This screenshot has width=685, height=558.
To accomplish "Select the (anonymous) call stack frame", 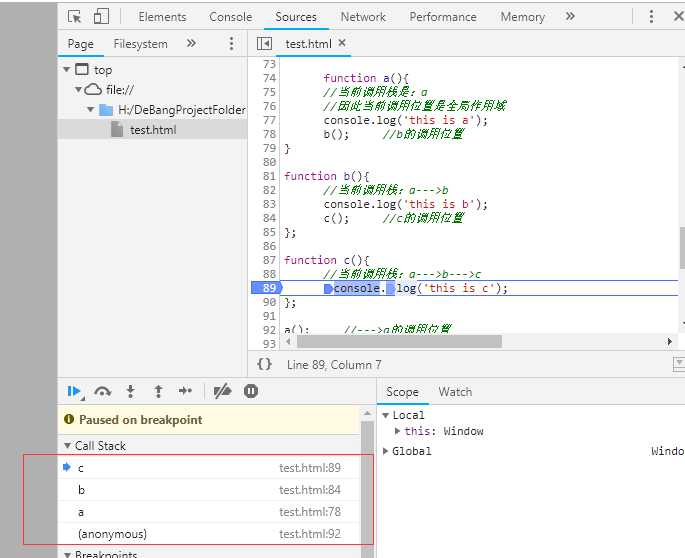I will 210,534.
